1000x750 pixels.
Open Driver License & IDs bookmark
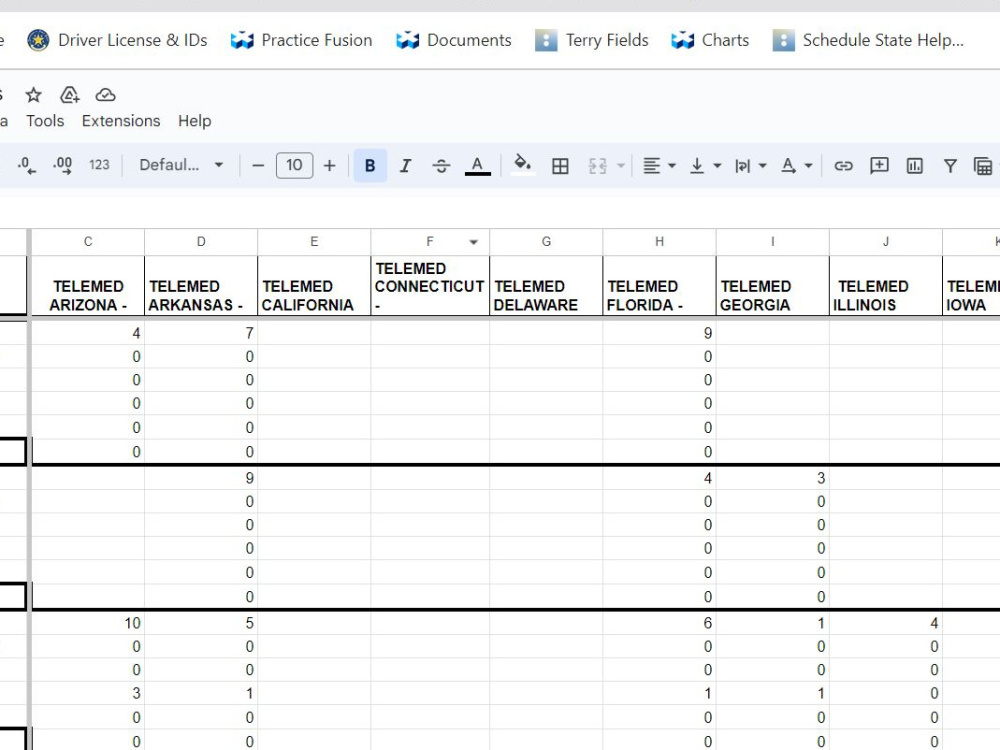117,40
